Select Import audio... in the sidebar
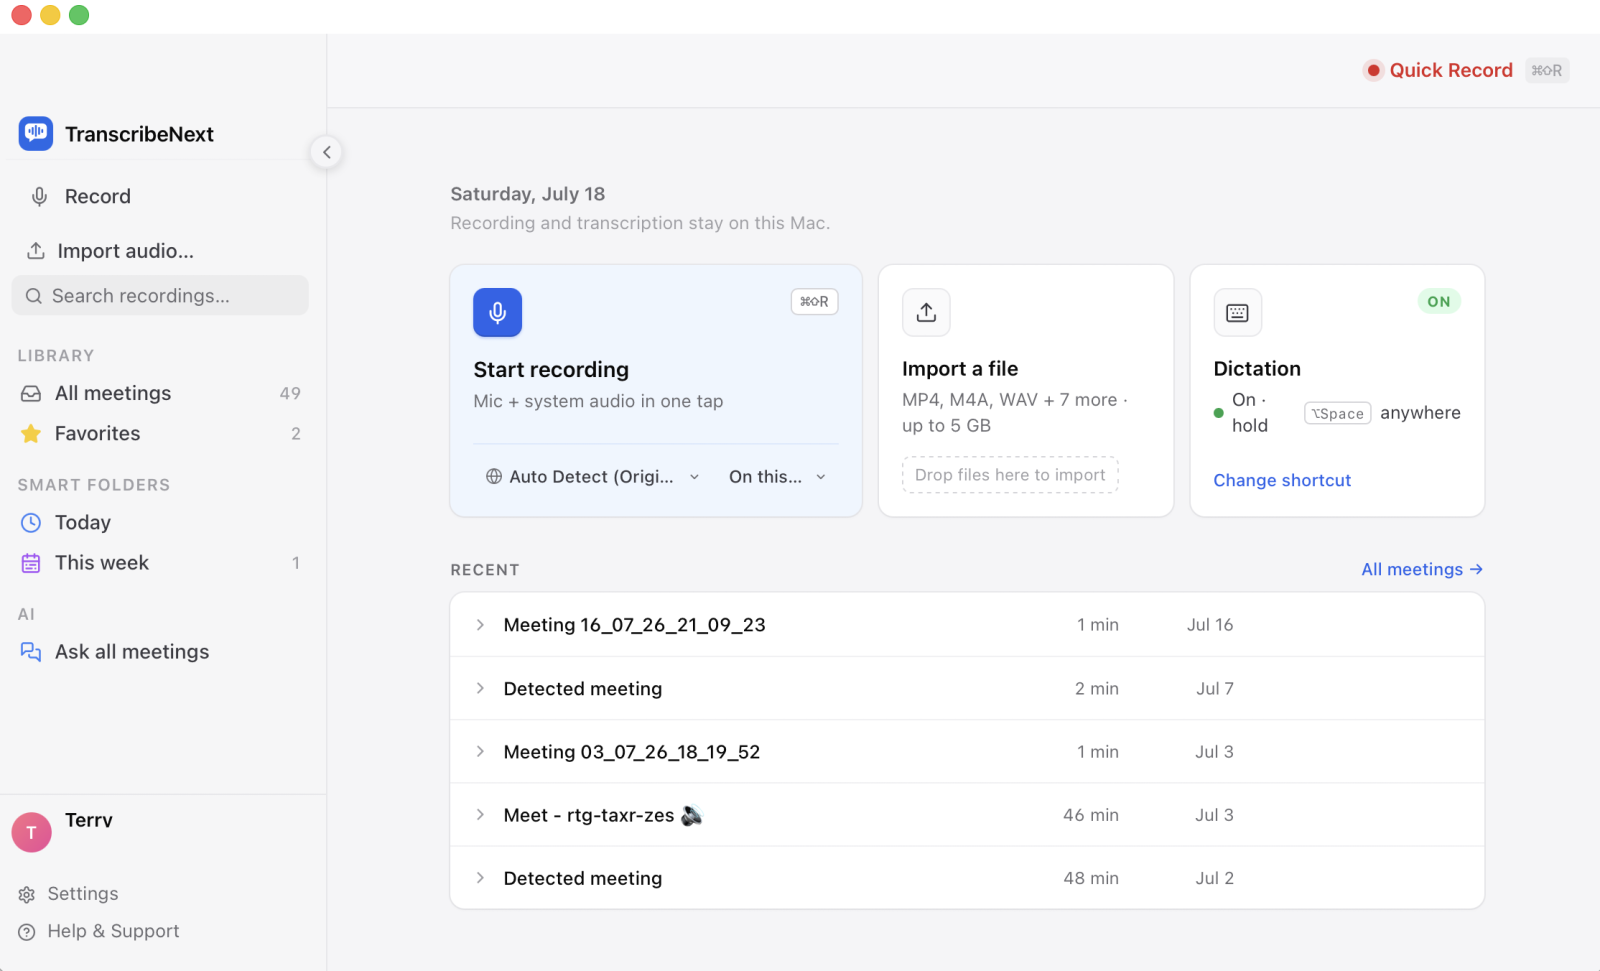Screen dimensions: 1600x971 [x=160, y=251]
